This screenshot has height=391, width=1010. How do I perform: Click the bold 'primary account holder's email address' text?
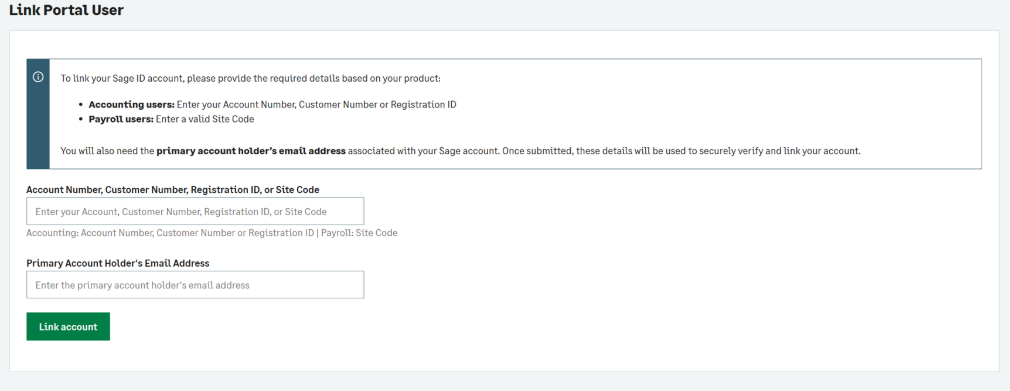251,151
